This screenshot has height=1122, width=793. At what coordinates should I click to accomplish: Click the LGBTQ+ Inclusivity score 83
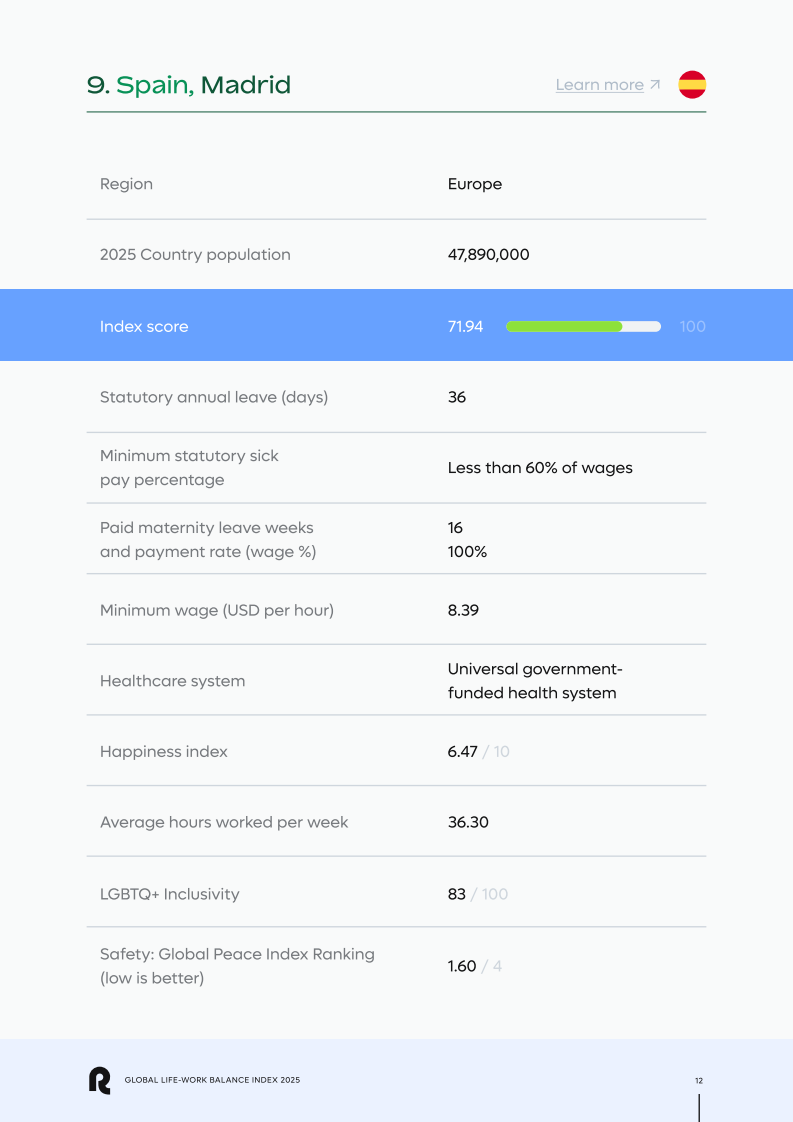(x=457, y=894)
